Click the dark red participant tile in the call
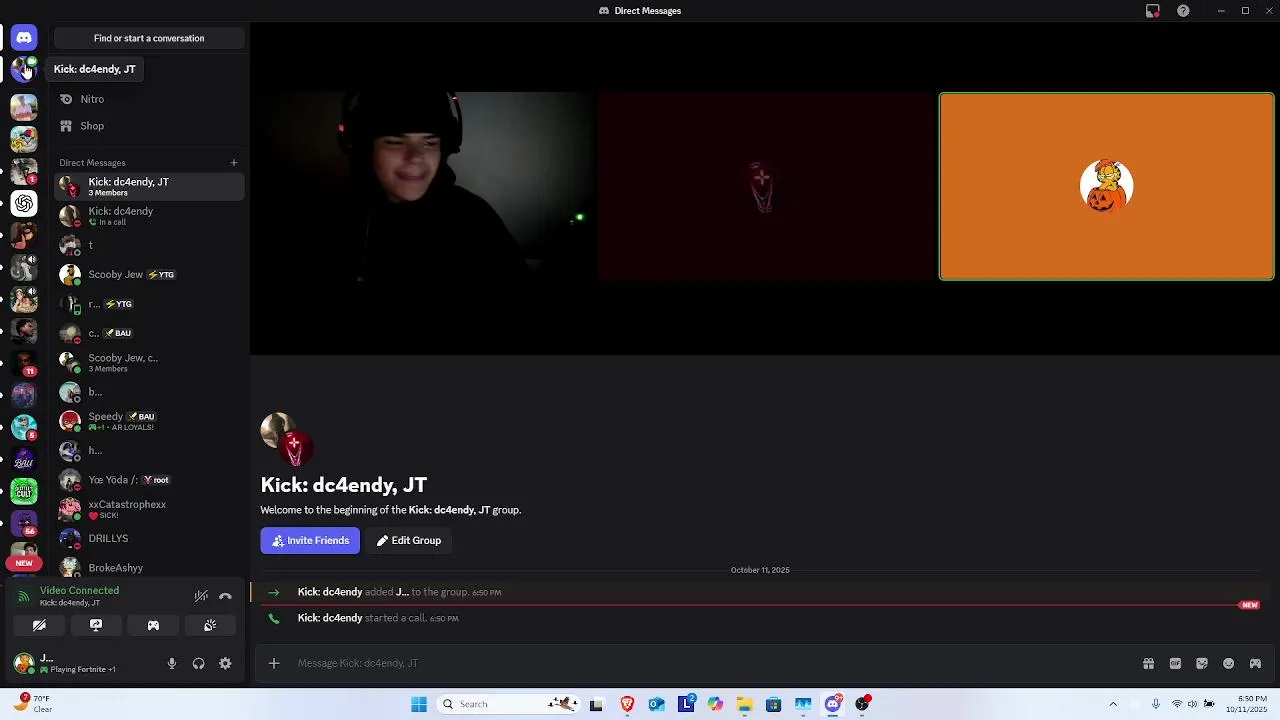 765,186
